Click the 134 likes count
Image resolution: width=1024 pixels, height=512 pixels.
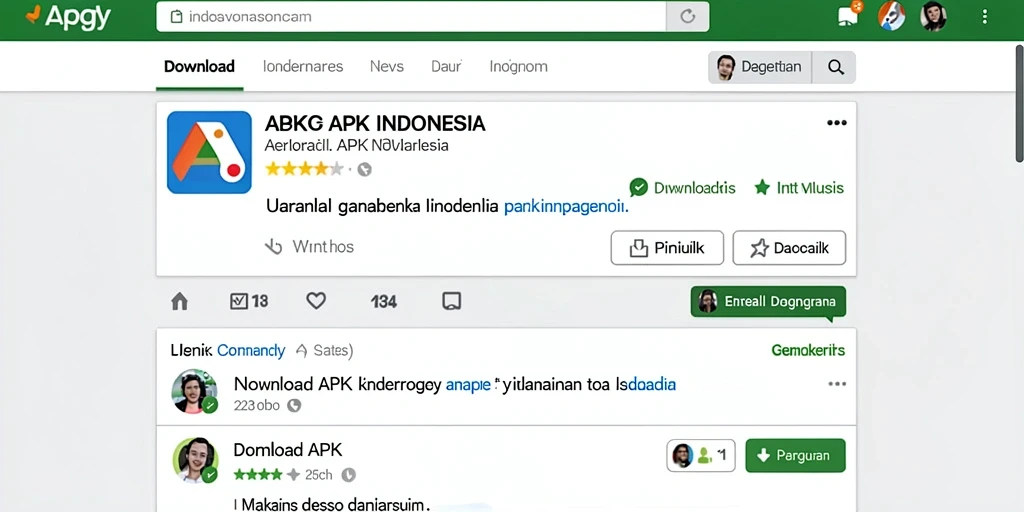384,302
